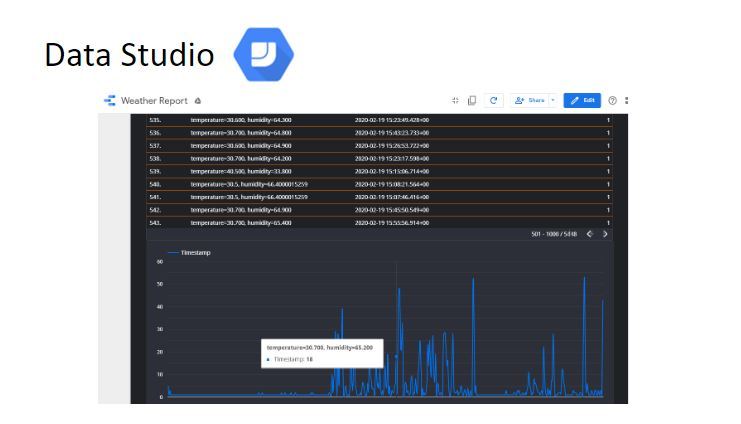Click the blue Edit button
Viewport: 741px width, 424px height.
click(x=582, y=100)
